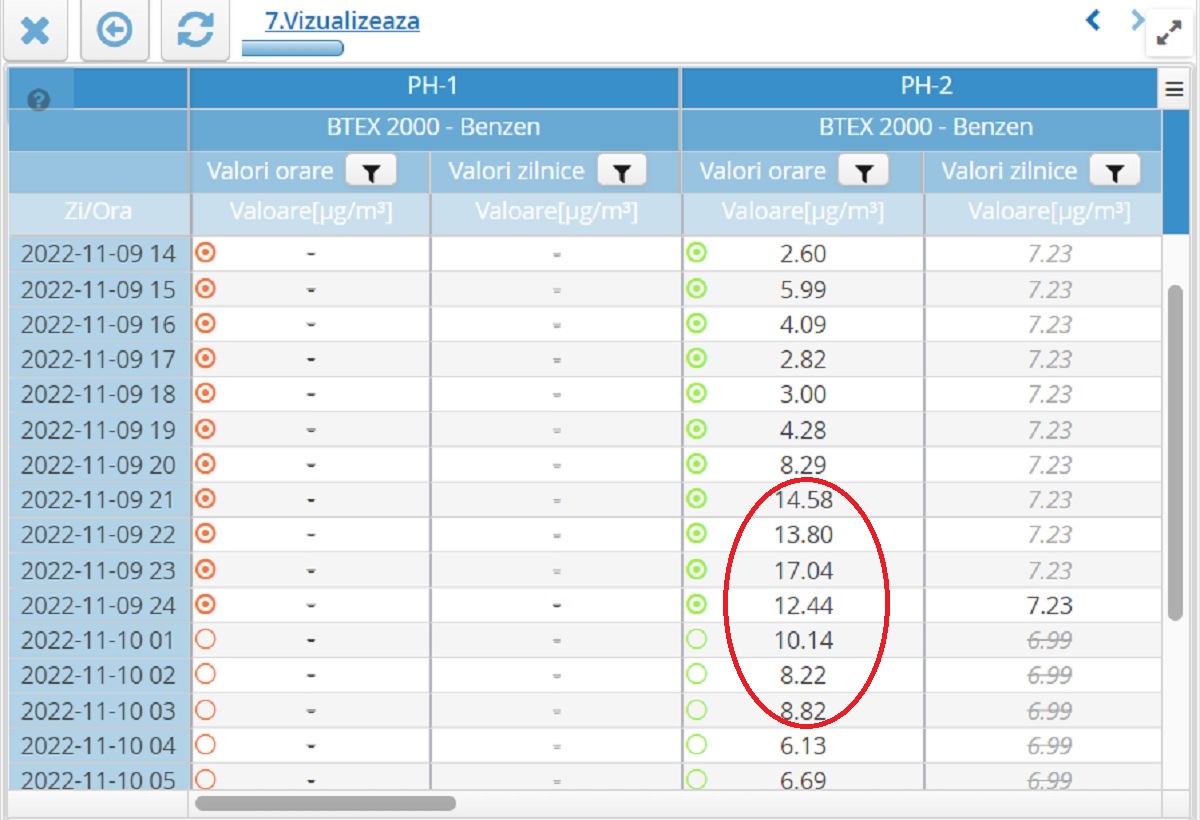Click the previous chevron arrow at top right

coord(1094,19)
